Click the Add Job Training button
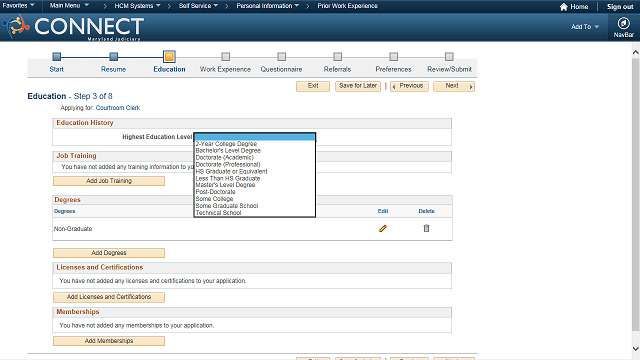Viewport: 640px width, 360px height. [x=109, y=181]
